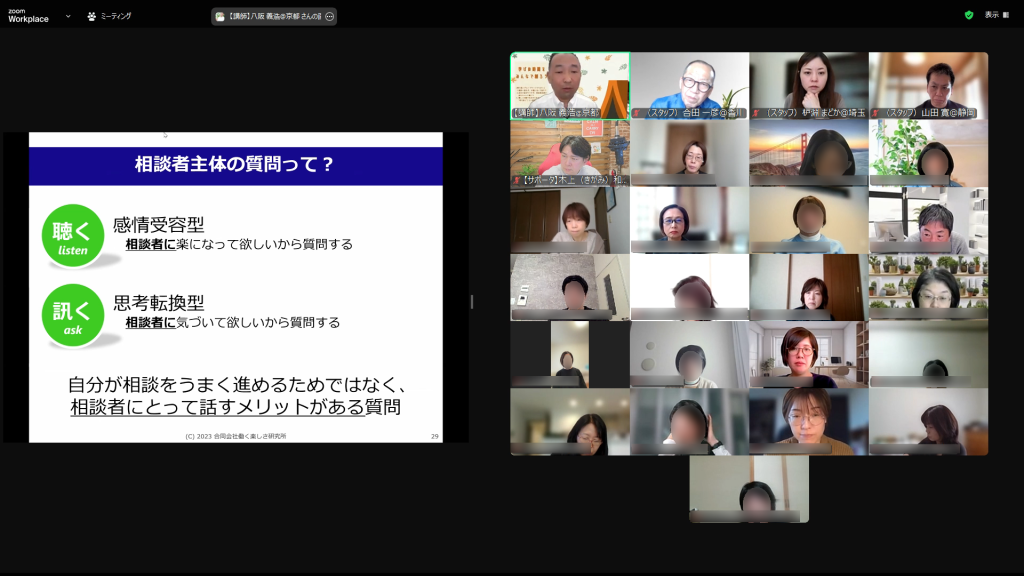Click the screen share icon in the sharing pill
This screenshot has height=576, width=1024.
coord(220,17)
